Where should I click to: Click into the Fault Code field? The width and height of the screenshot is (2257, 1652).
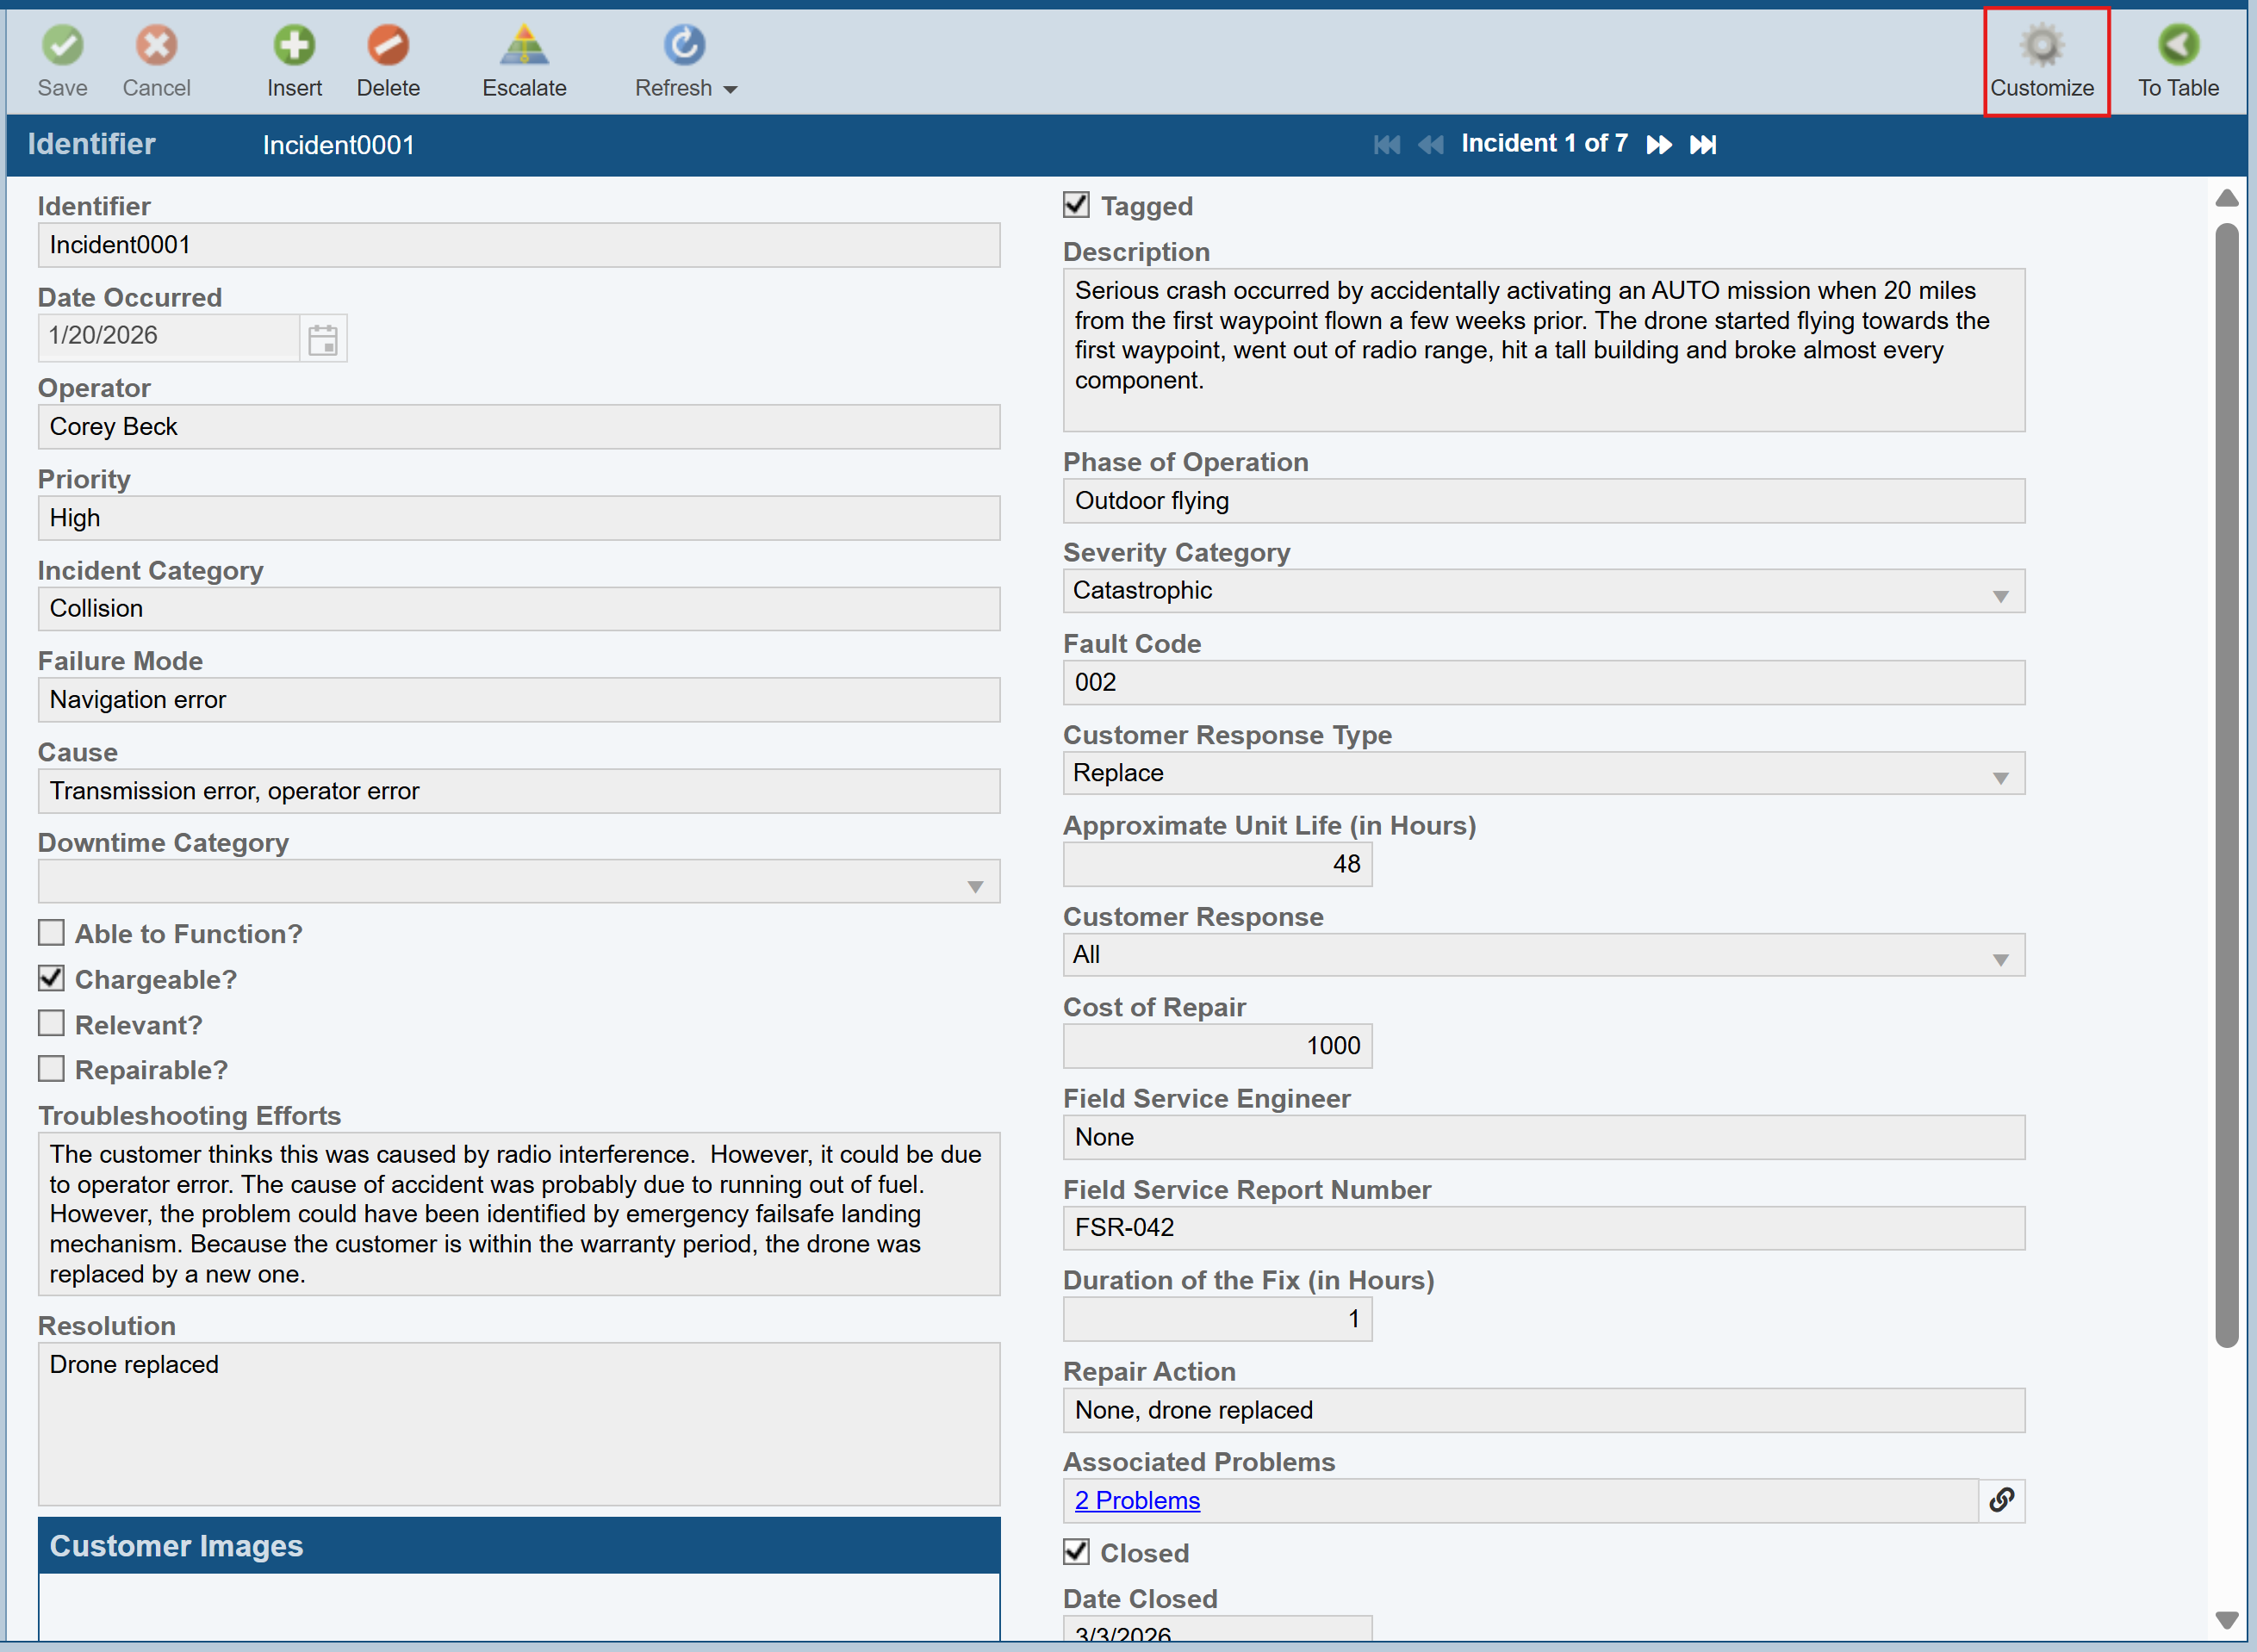[x=1543, y=682]
